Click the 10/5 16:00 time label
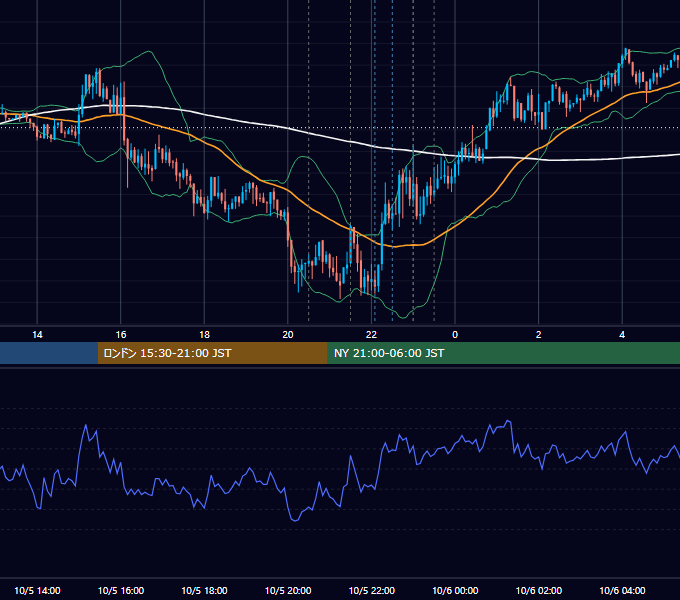Image resolution: width=680 pixels, height=600 pixels. (121, 590)
